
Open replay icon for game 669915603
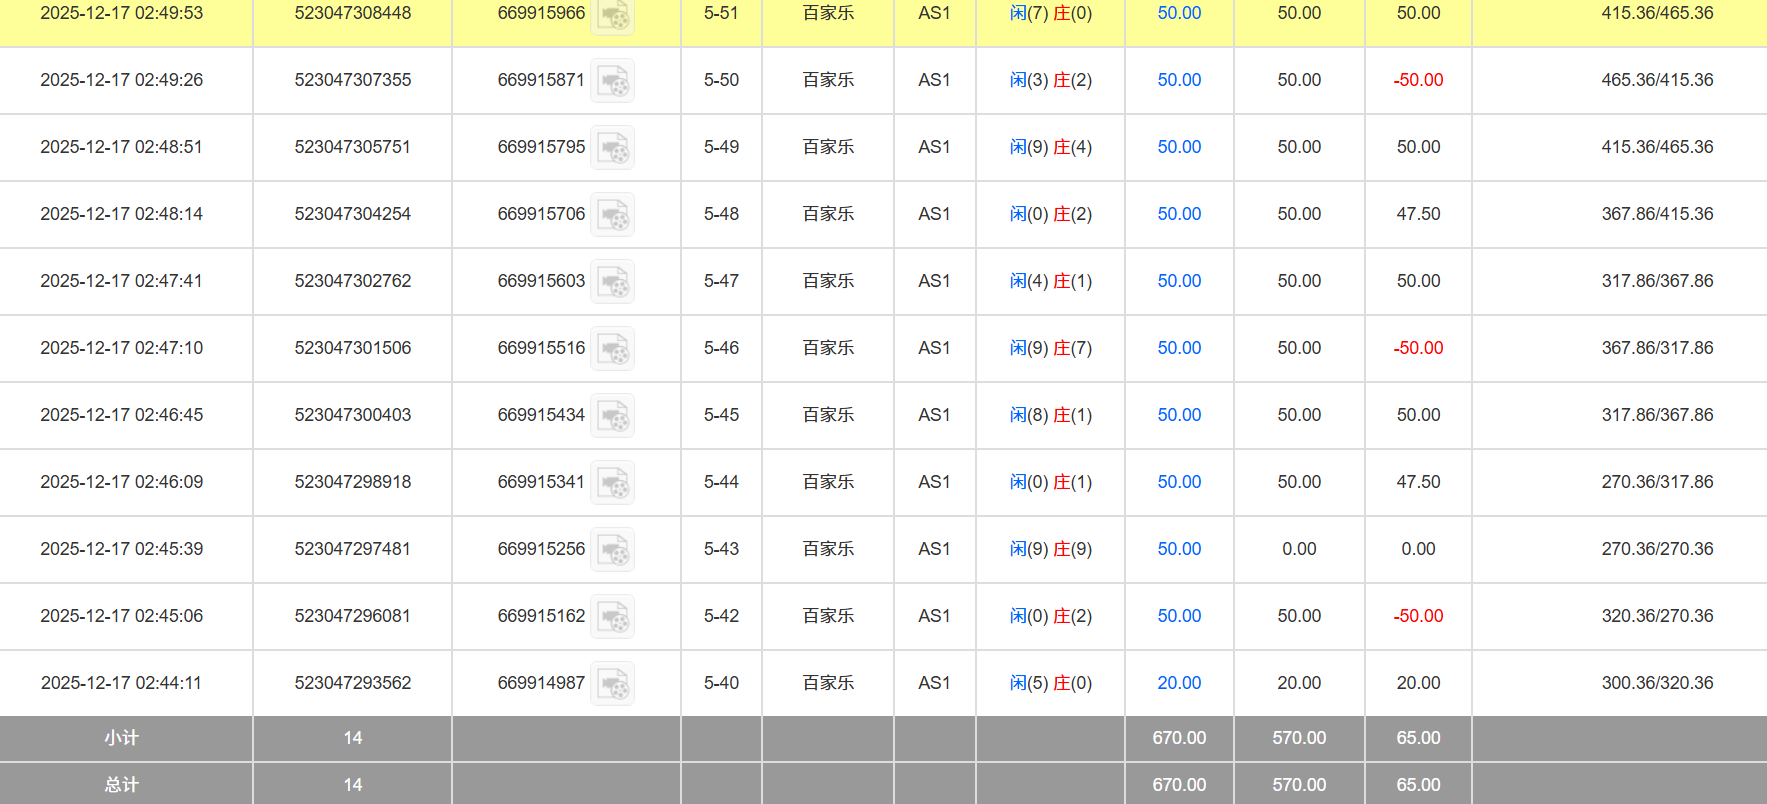pos(612,282)
